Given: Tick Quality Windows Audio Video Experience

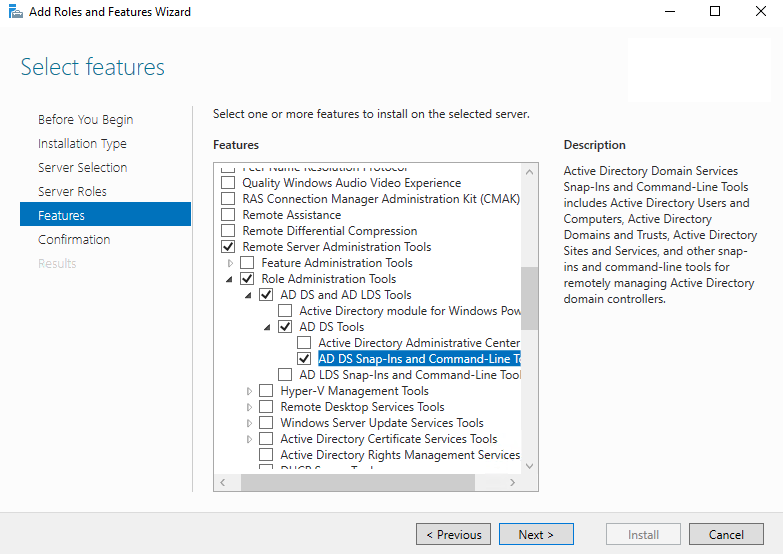Looking at the screenshot, I should pyautogui.click(x=228, y=183).
